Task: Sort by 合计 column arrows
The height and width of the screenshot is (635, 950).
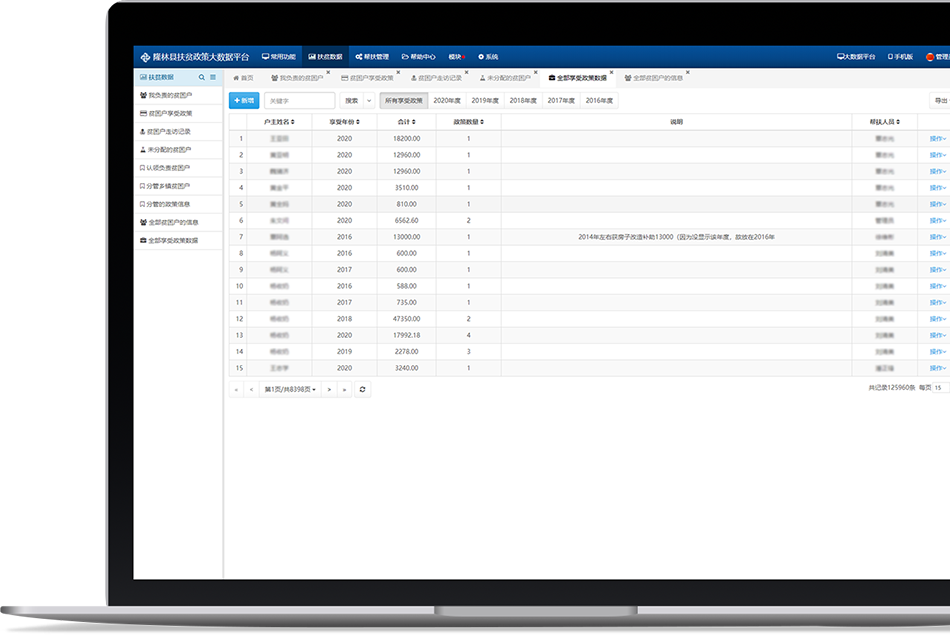Action: [414, 122]
